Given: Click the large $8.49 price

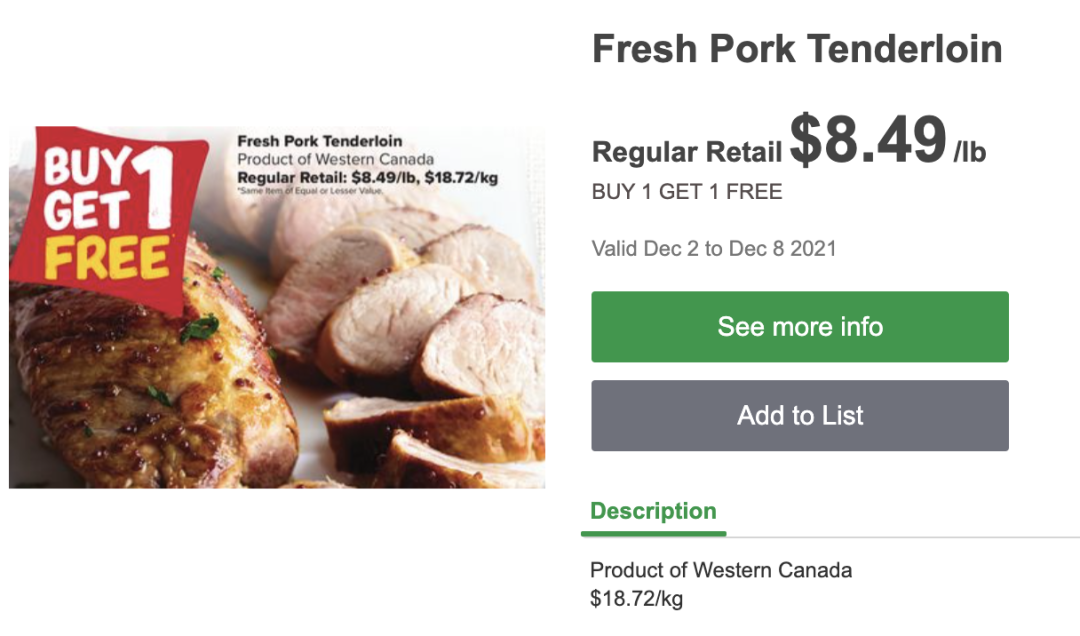Looking at the screenshot, I should click(868, 140).
